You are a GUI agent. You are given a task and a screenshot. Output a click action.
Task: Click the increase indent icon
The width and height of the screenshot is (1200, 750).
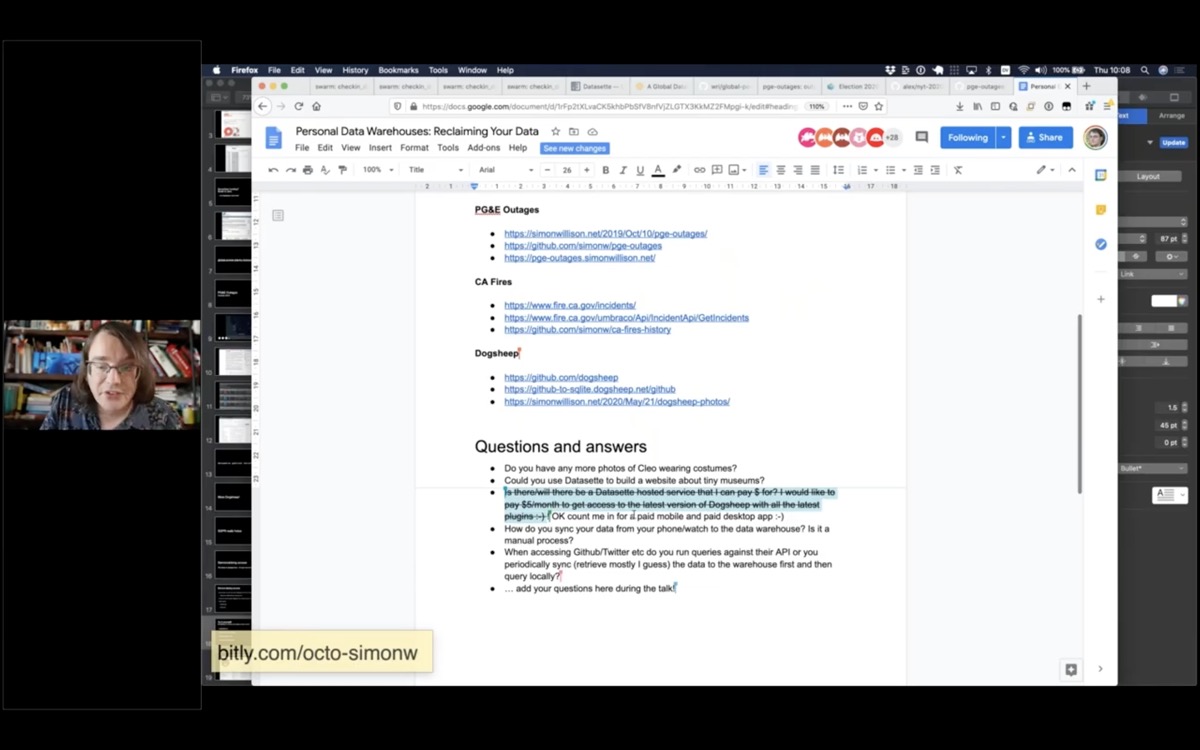pos(935,170)
